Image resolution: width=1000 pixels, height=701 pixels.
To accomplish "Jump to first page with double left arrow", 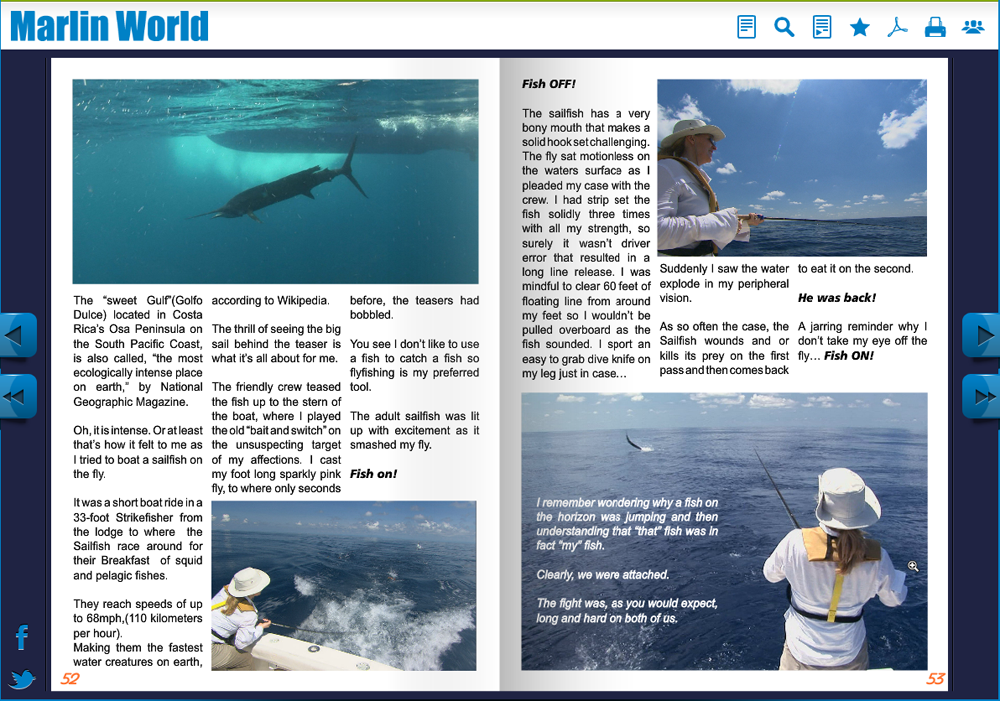I will coord(17,396).
